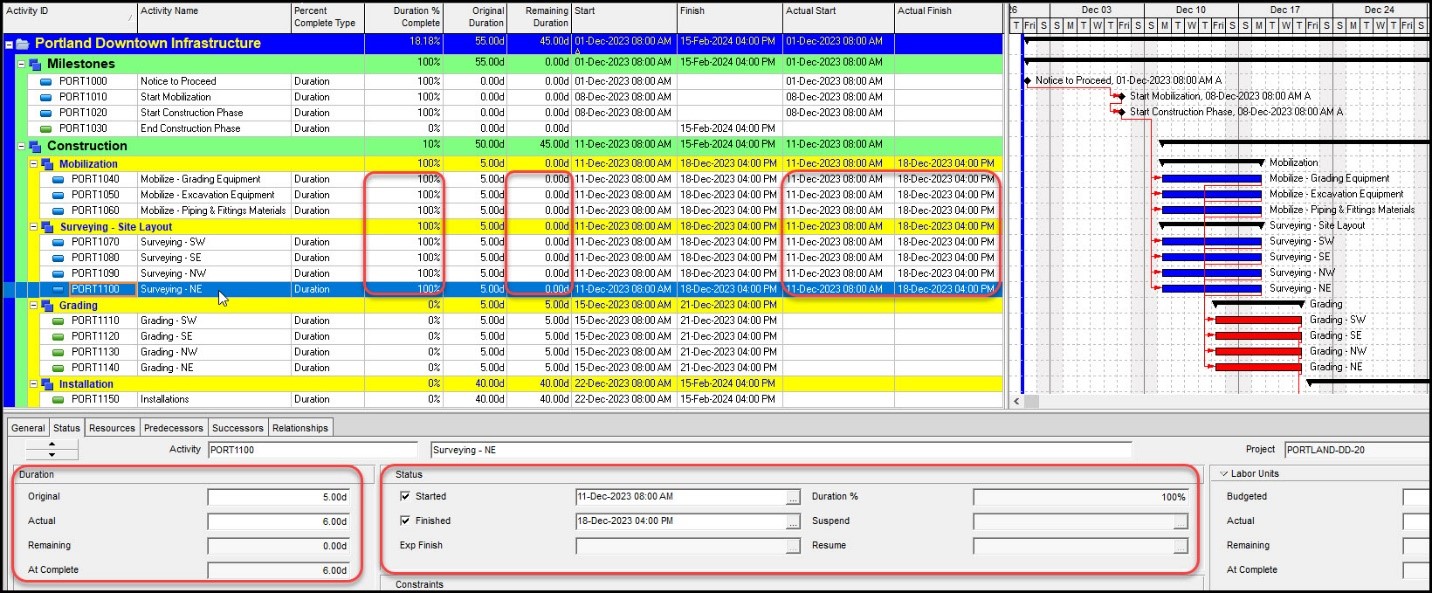Click the Construction WBS icon
This screenshot has height=593, width=1432.
coord(35,146)
